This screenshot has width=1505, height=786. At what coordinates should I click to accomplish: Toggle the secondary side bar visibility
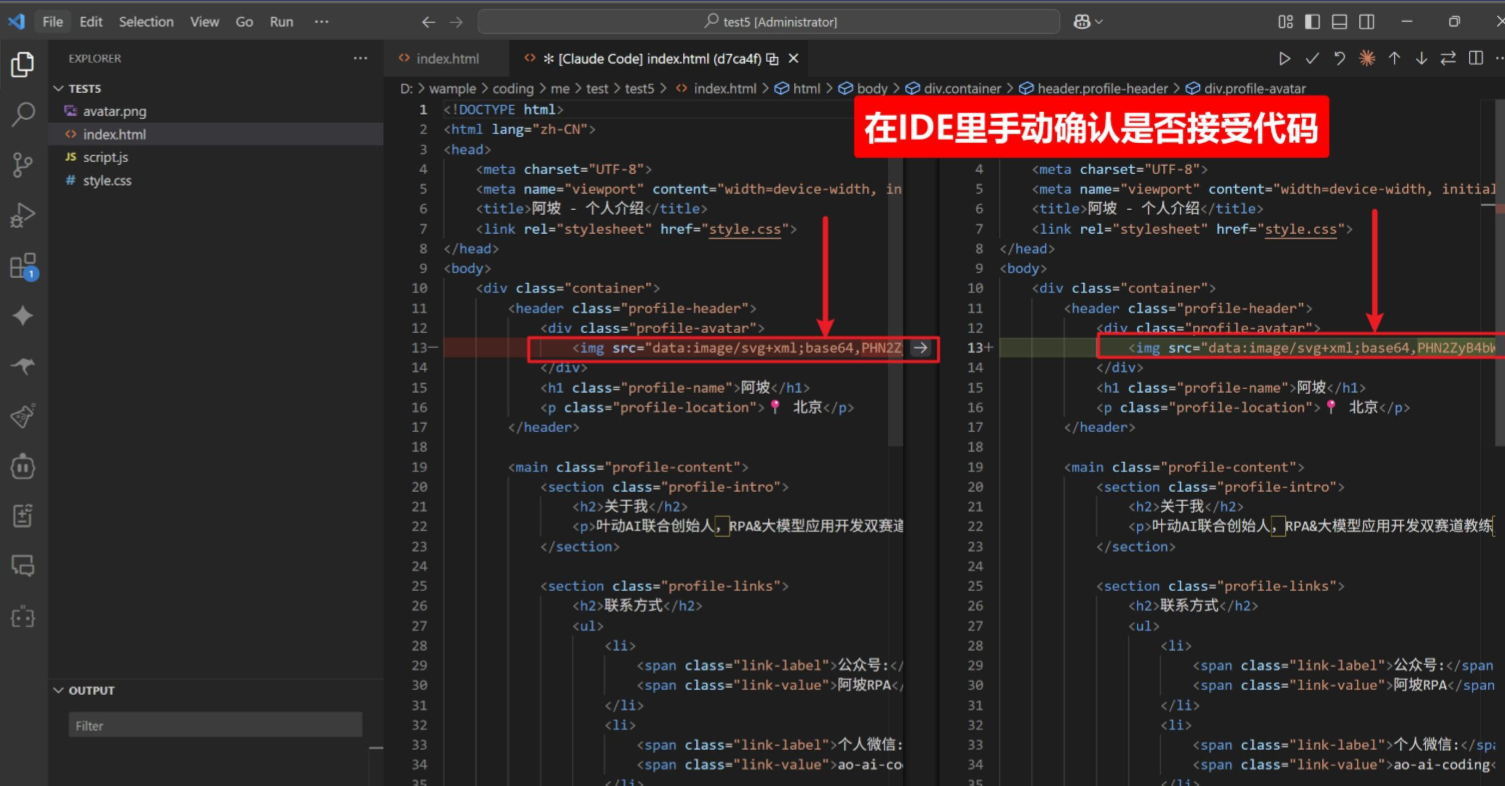tap(1367, 21)
